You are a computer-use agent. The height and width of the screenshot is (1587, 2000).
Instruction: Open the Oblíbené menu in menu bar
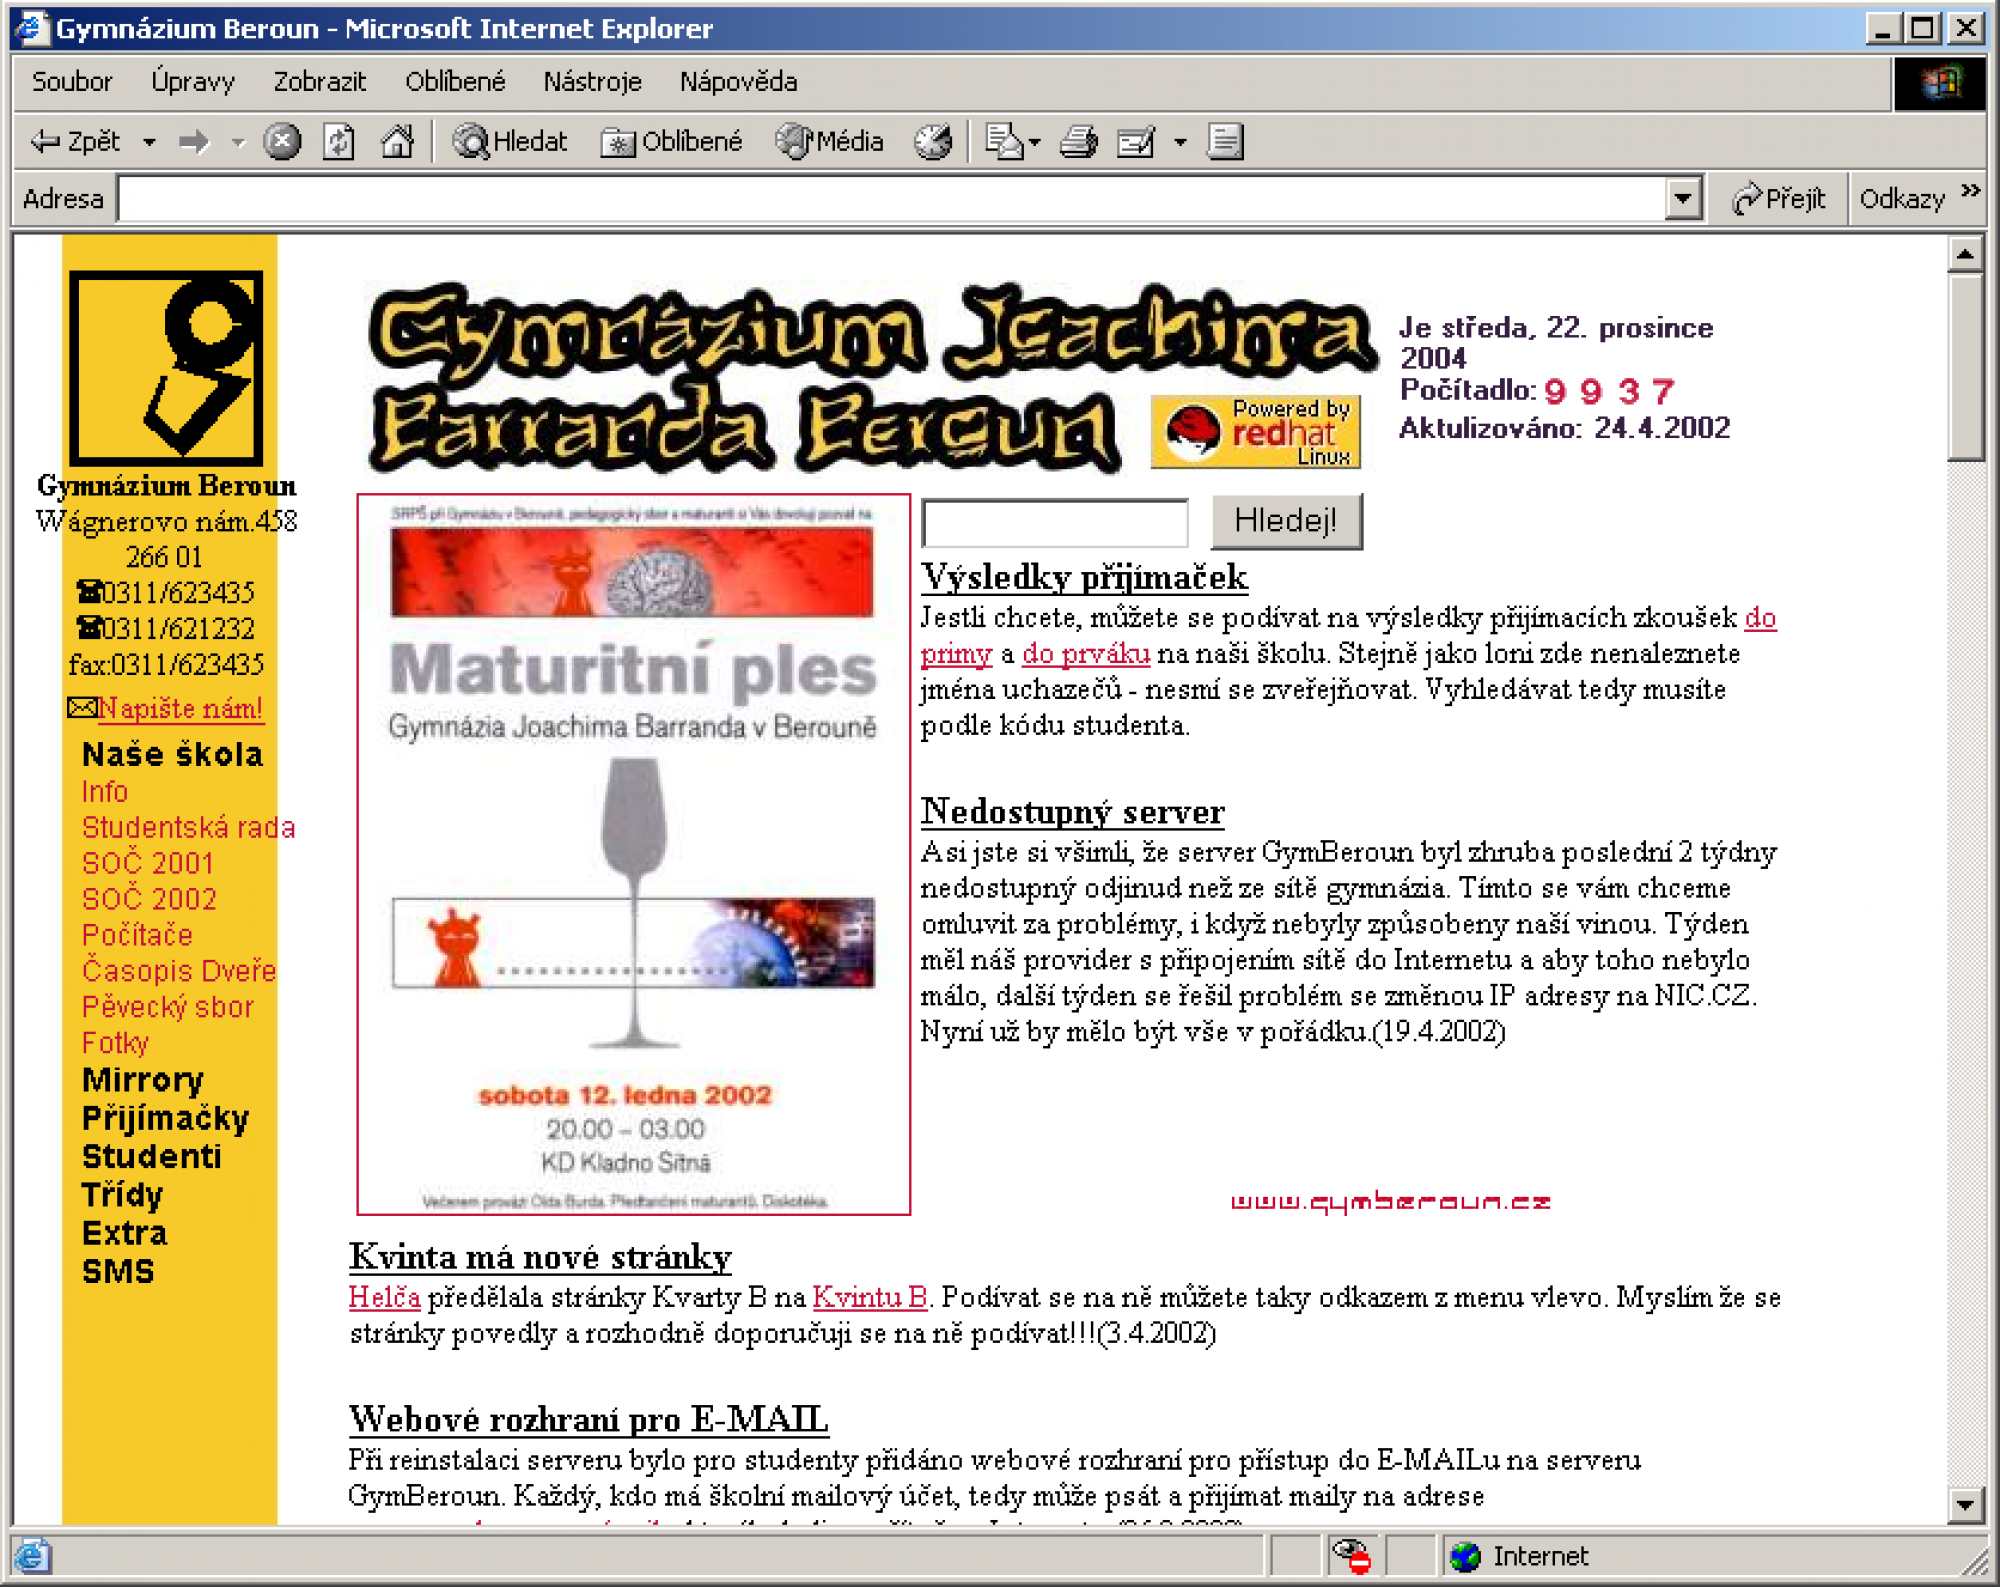coord(455,81)
